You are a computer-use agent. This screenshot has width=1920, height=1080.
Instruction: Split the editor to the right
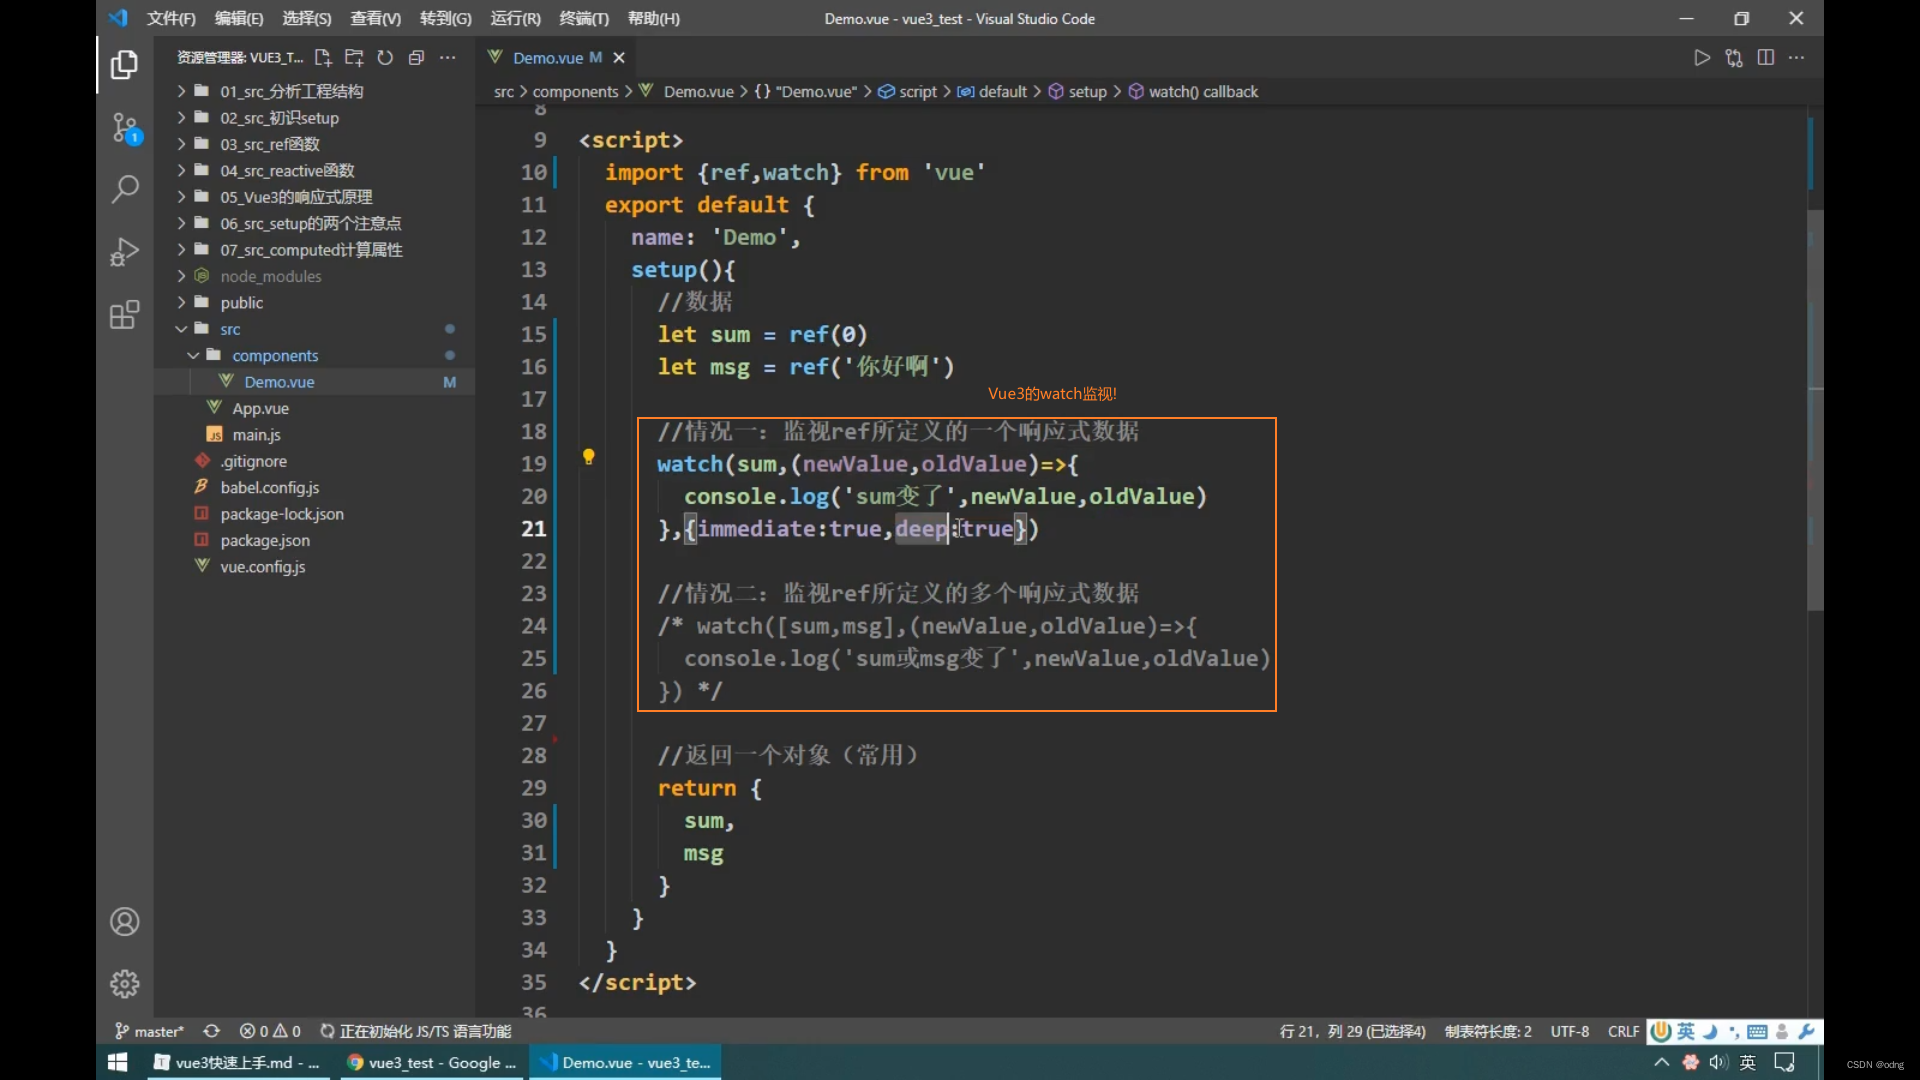[x=1766, y=58]
